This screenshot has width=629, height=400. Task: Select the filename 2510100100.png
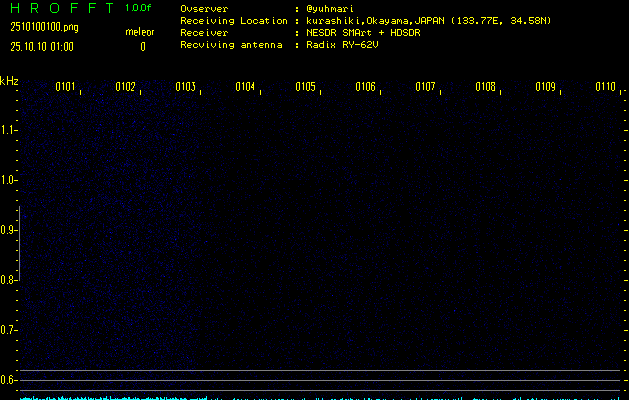point(44,27)
